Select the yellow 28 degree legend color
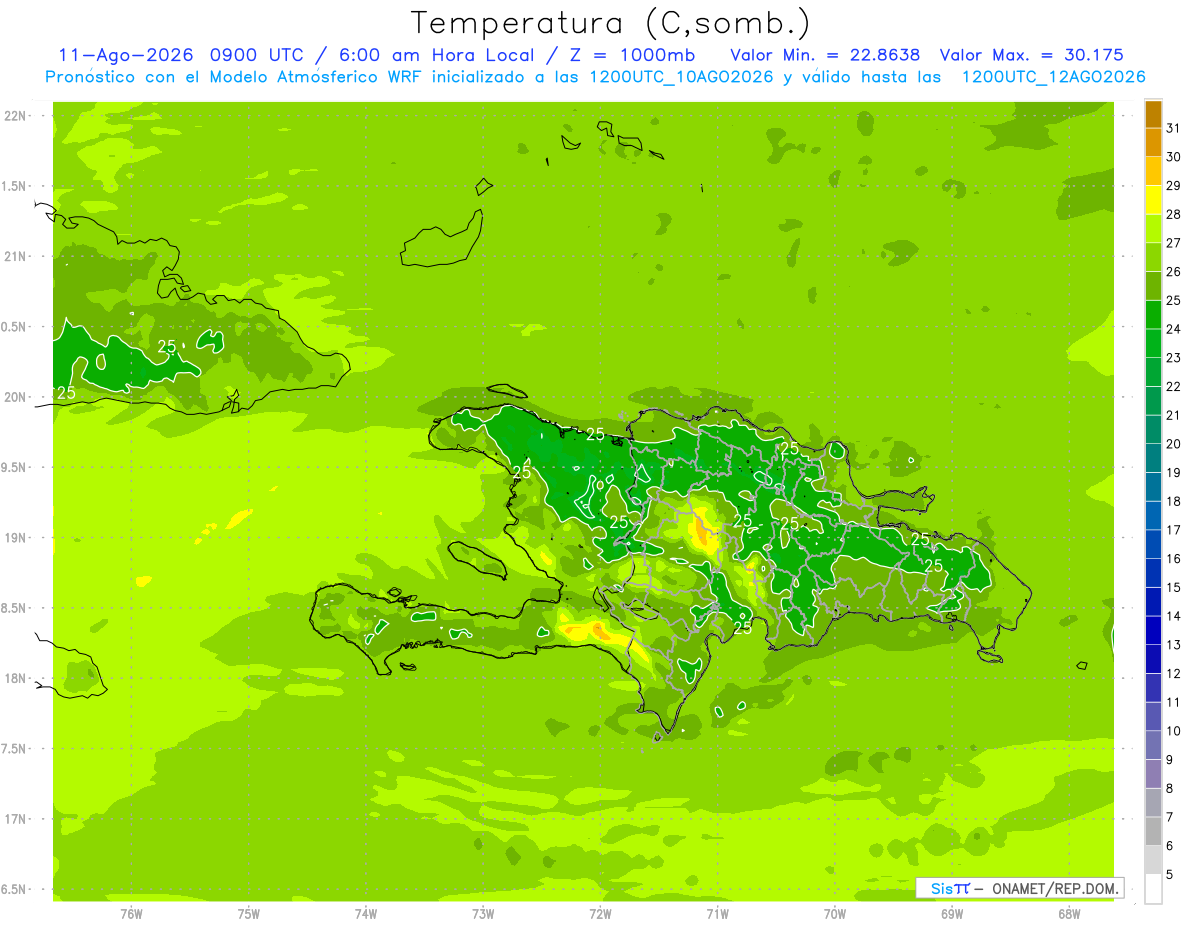Viewport: 1200px width, 927px height. 1153,200
